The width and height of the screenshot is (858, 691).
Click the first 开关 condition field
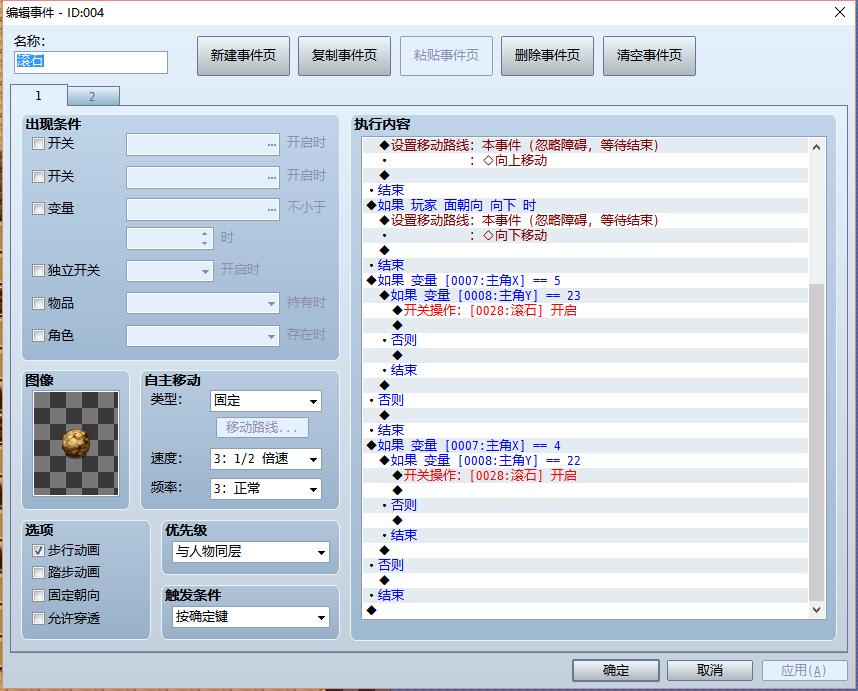203,145
